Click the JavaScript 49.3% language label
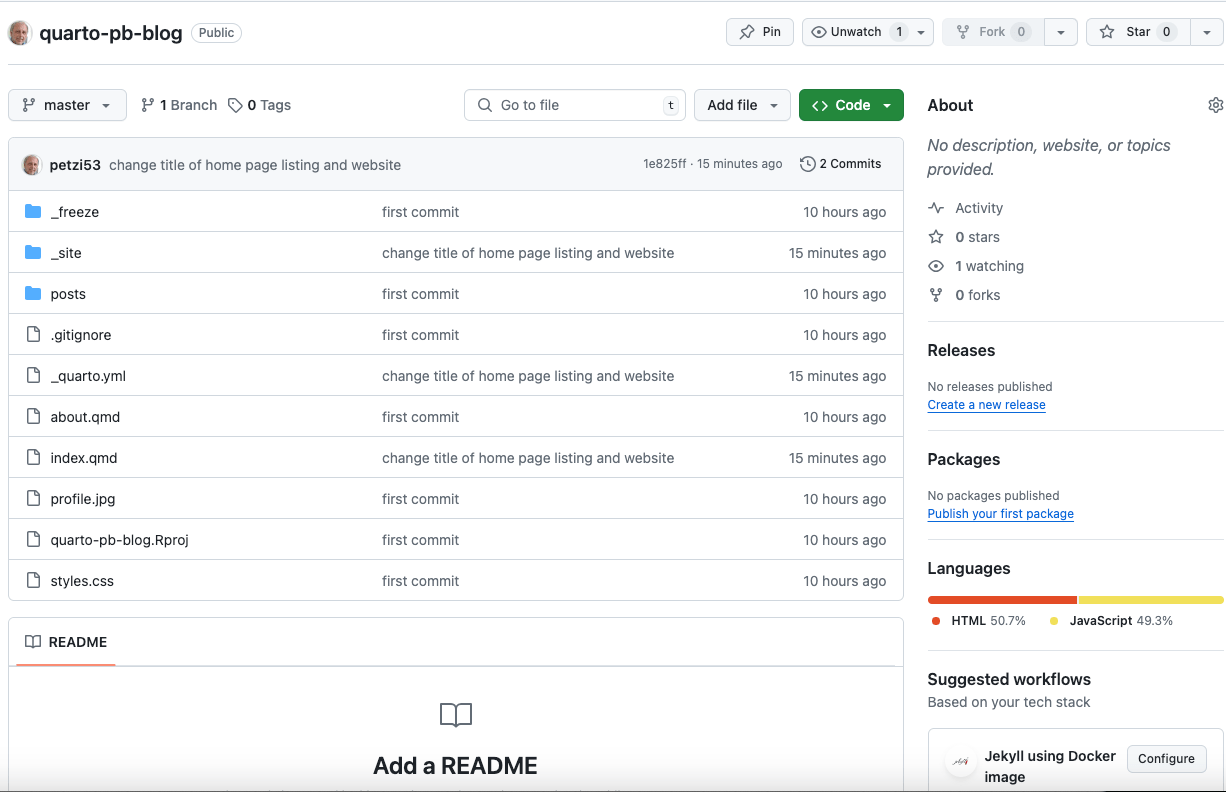1226x792 pixels. (1111, 621)
